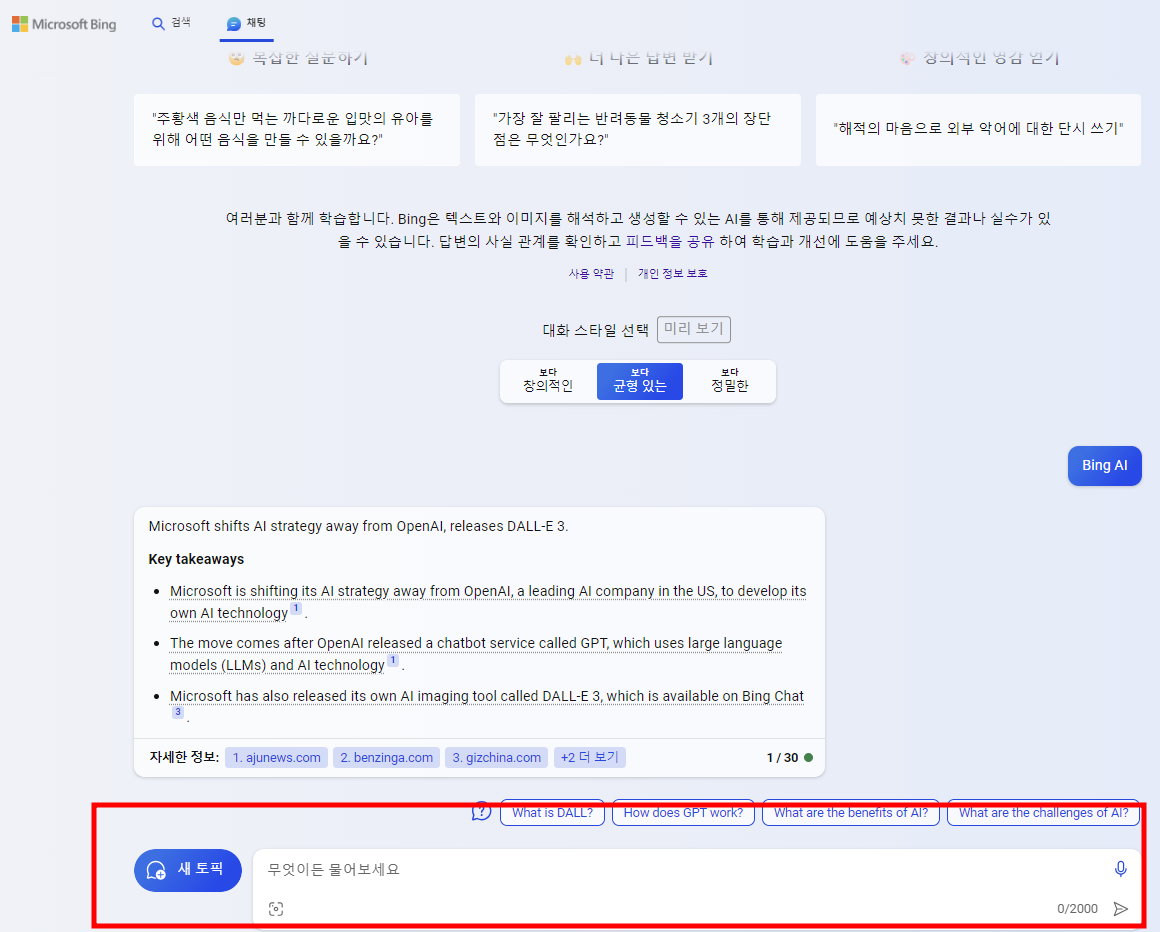
Task: Click citation 1 after 'AI technology' LLMs line
Action: click(393, 661)
